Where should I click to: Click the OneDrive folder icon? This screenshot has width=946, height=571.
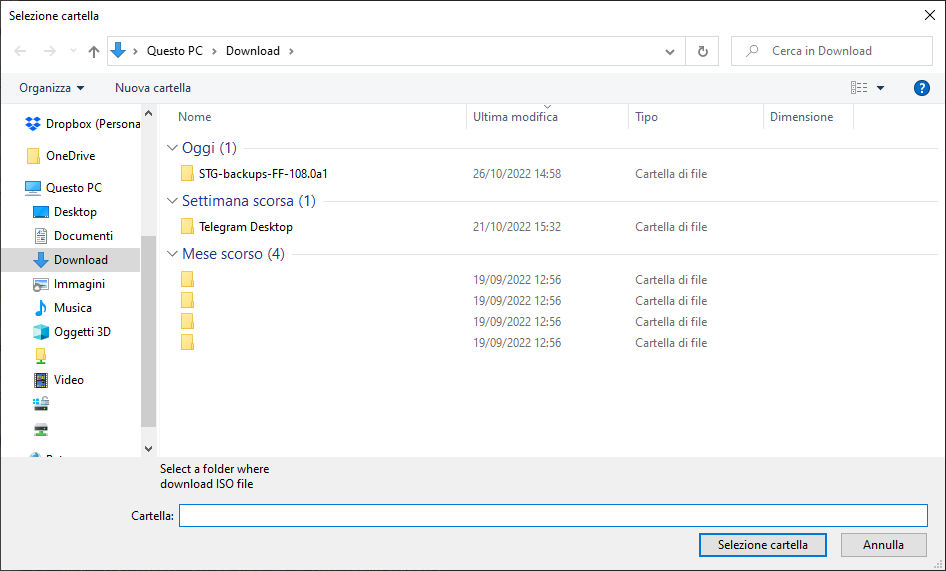click(33, 156)
